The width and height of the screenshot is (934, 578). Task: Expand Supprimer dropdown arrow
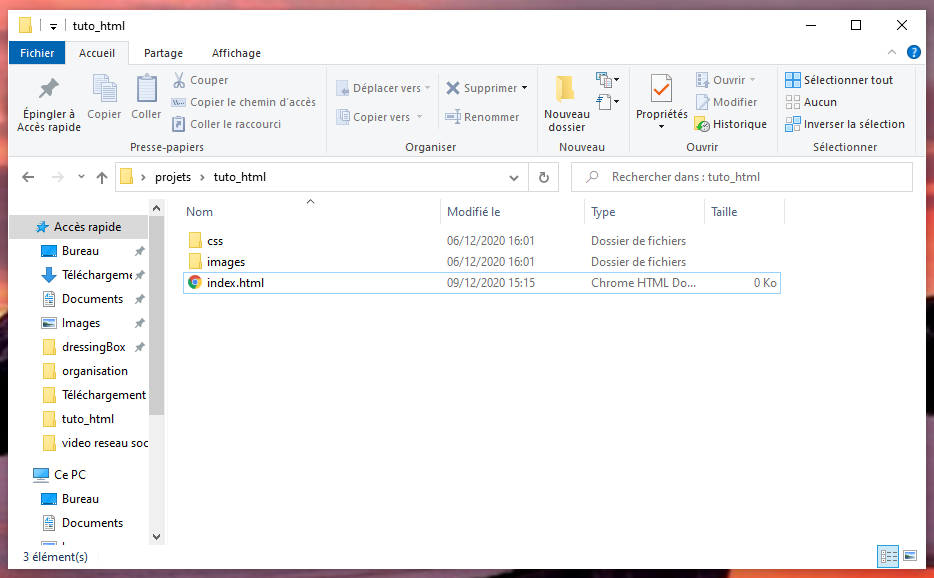click(524, 88)
